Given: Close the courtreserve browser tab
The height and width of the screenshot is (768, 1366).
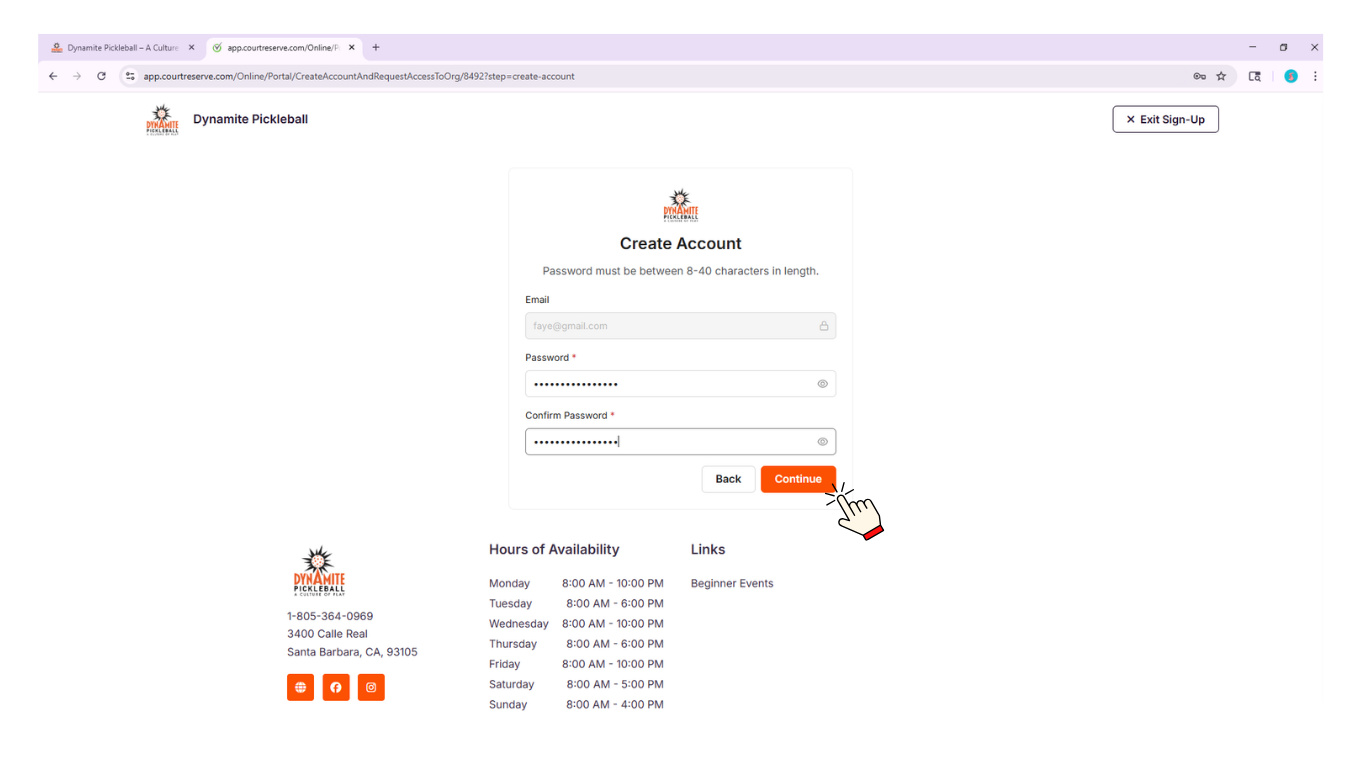Looking at the screenshot, I should click(352, 47).
